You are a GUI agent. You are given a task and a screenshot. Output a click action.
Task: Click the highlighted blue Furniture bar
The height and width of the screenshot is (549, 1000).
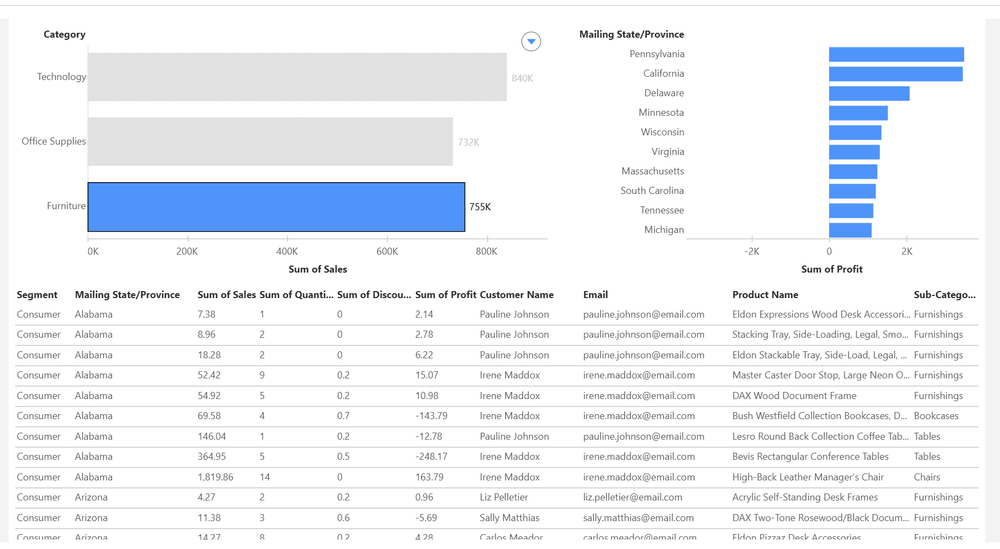(276, 207)
